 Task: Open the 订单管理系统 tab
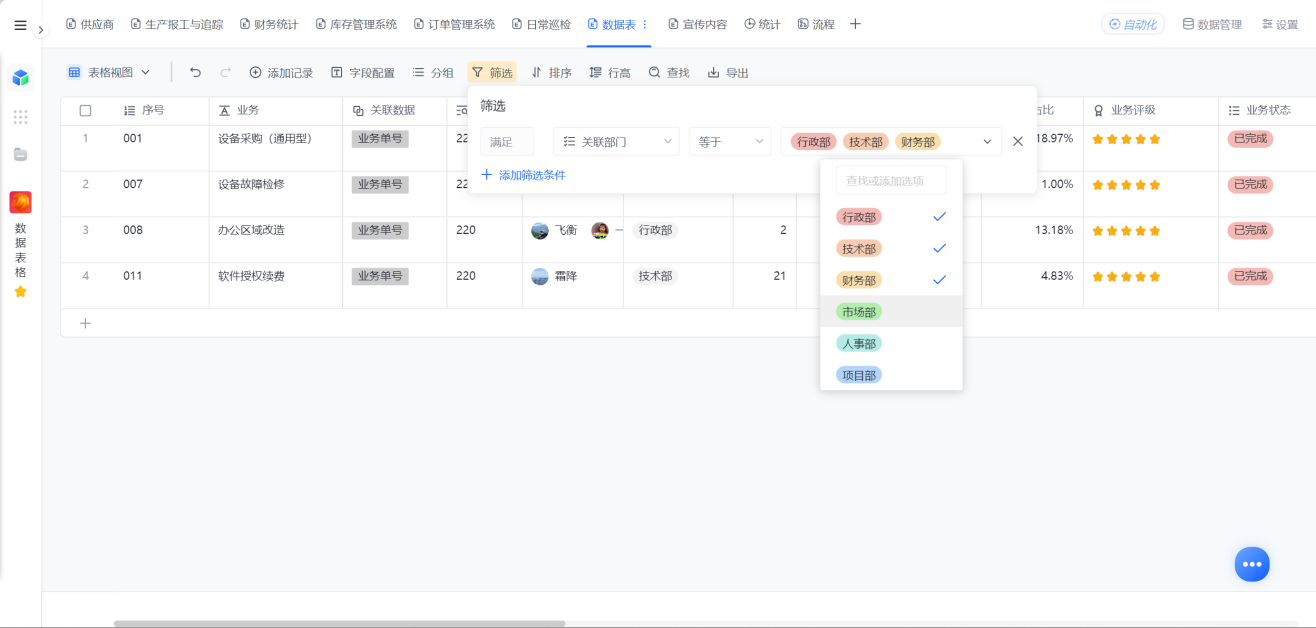coord(454,24)
